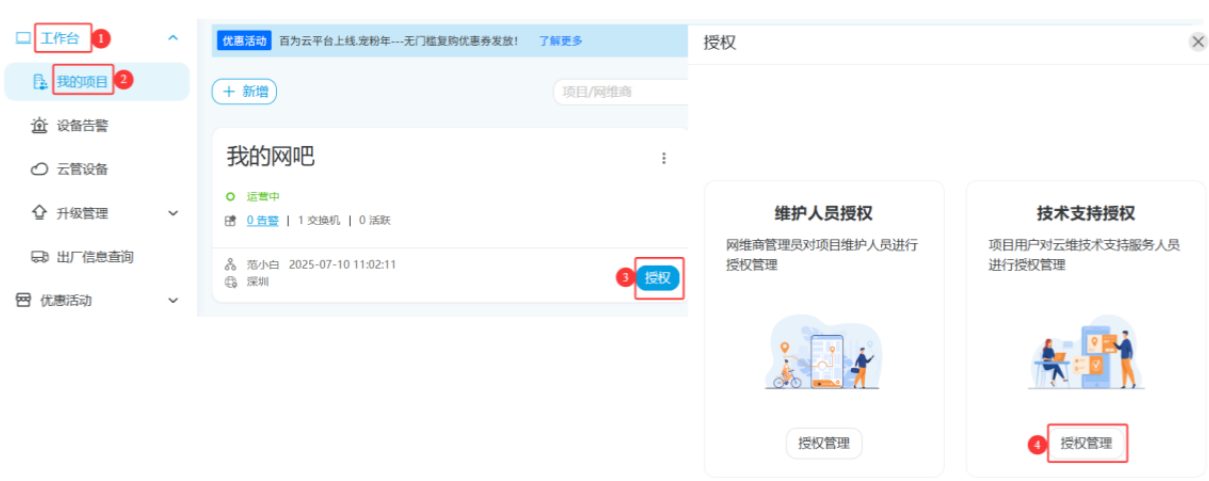The image size is (1209, 481).
Task: Open the 了解更多 link in banner
Action: (x=560, y=41)
